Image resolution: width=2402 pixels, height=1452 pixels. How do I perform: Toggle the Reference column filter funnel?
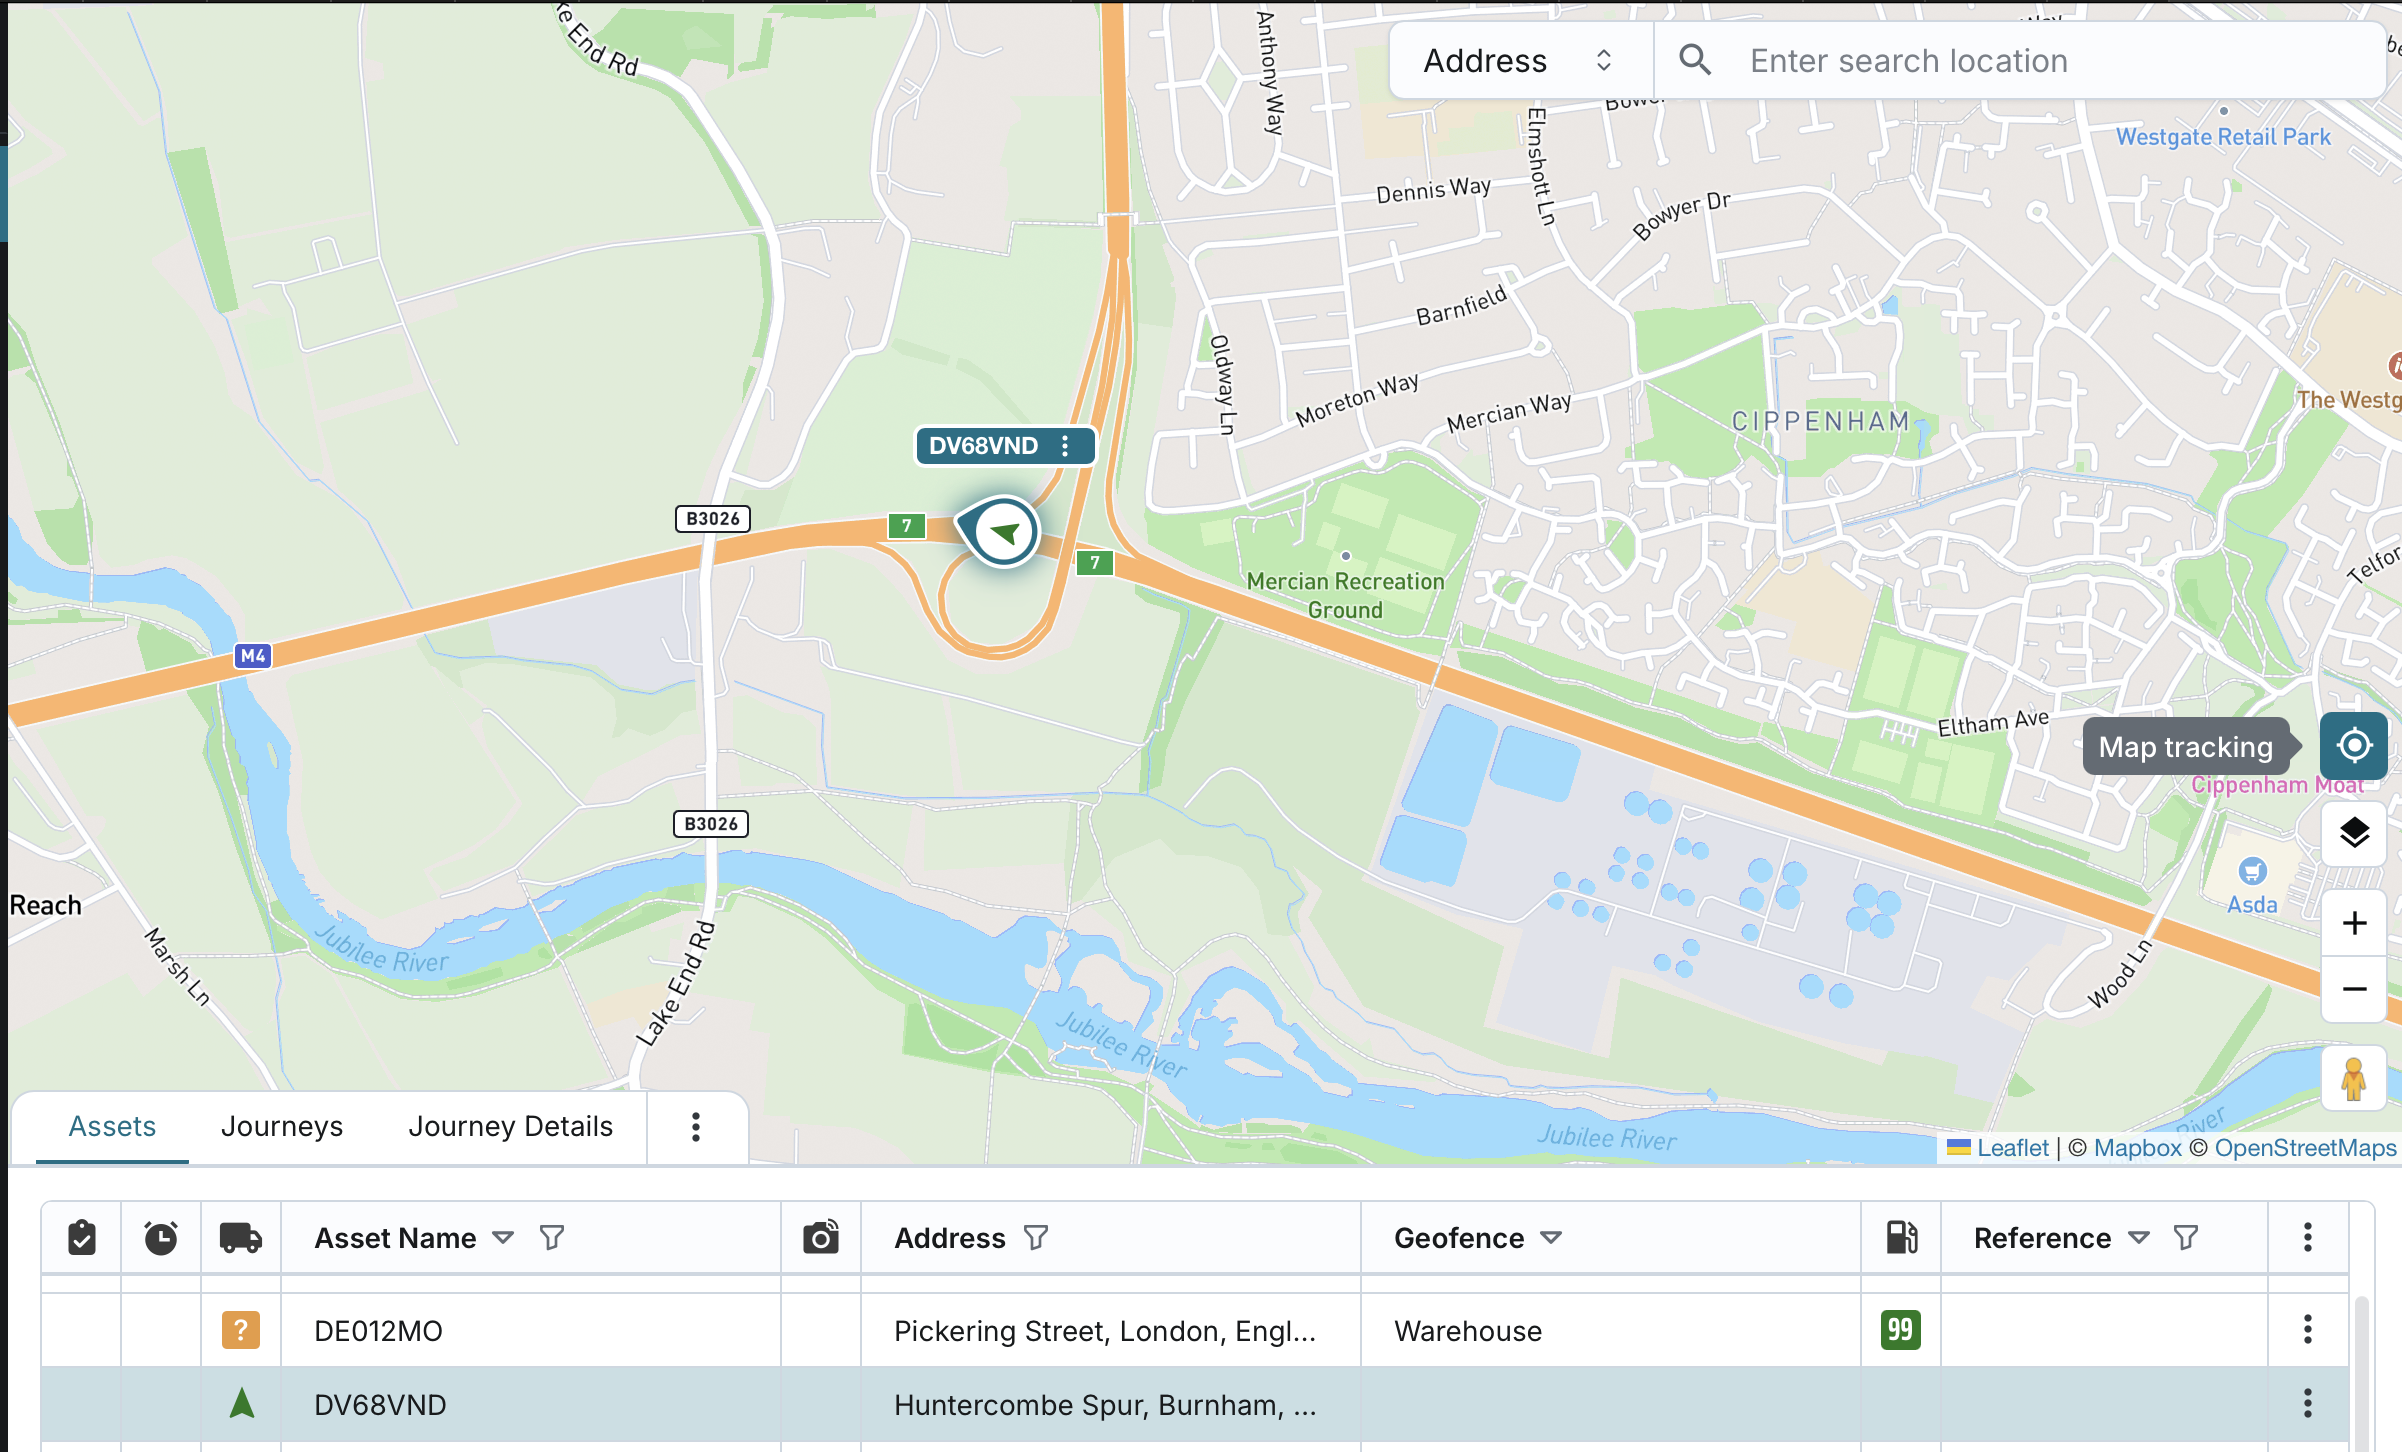point(2186,1238)
